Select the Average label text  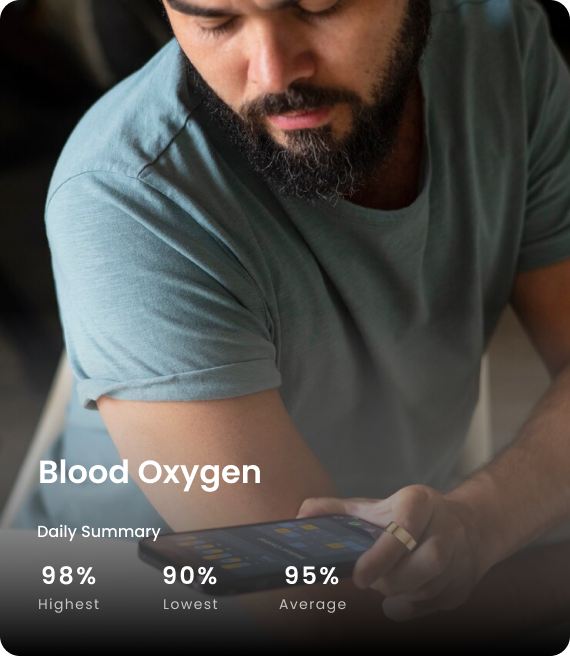(x=313, y=605)
